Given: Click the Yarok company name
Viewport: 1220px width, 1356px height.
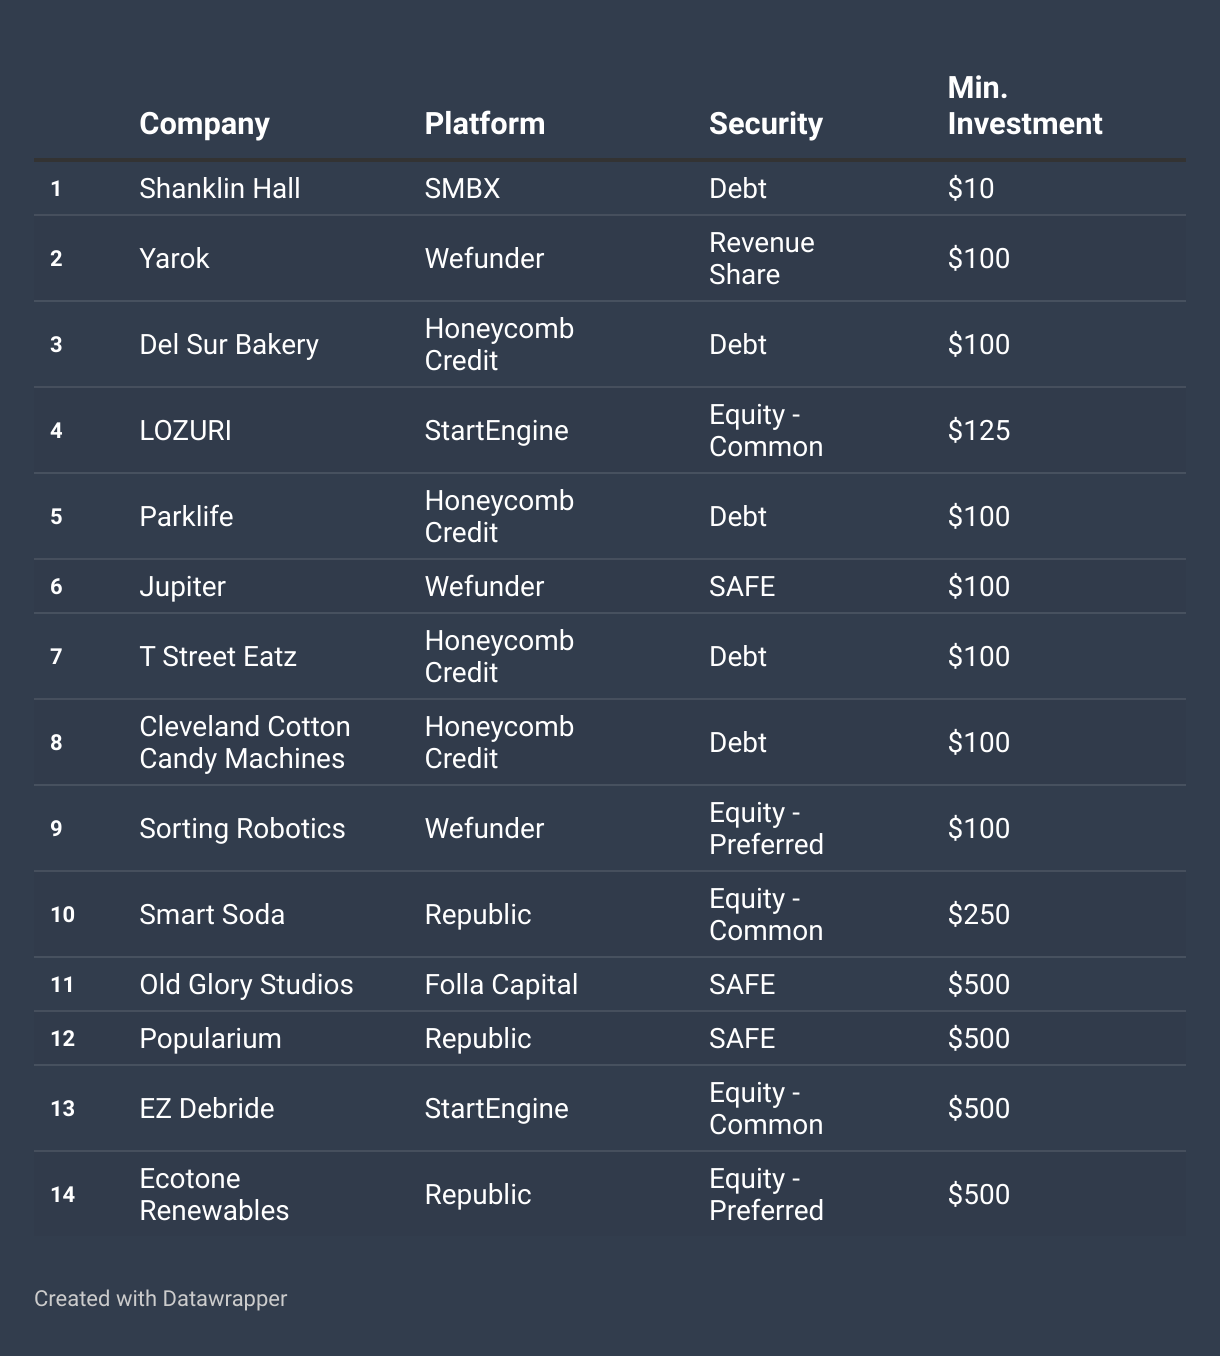Looking at the screenshot, I should 174,258.
